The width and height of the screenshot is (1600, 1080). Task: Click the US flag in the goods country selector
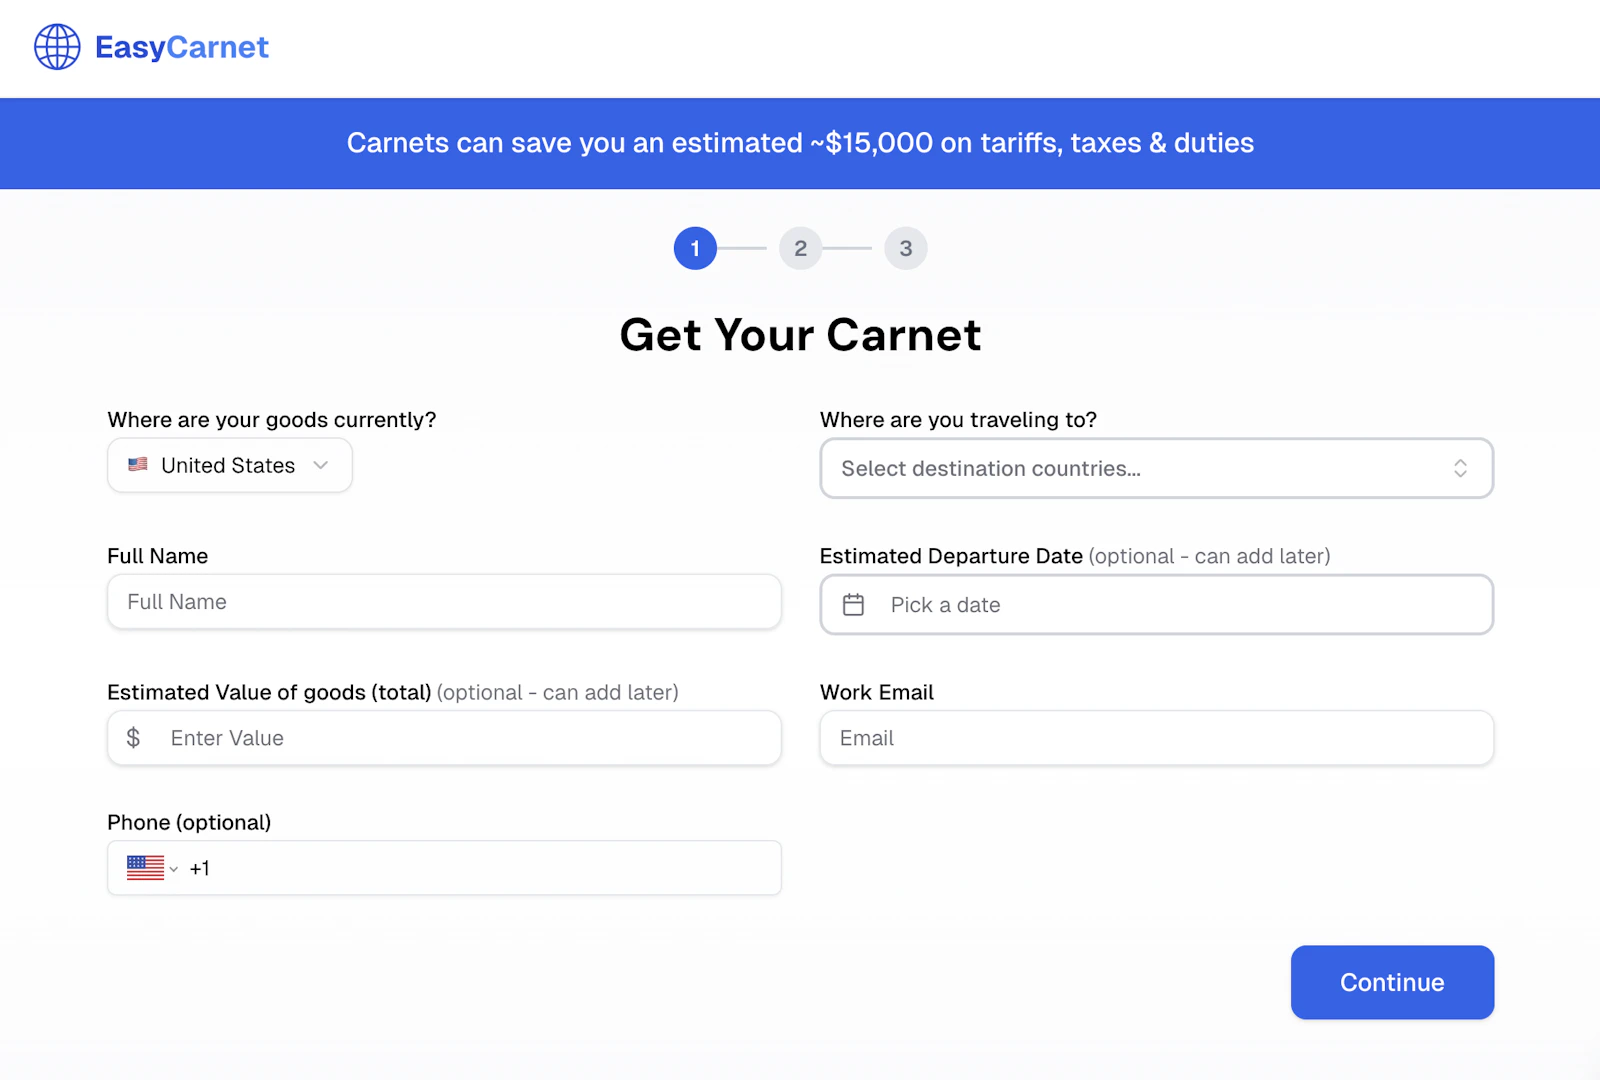138,464
